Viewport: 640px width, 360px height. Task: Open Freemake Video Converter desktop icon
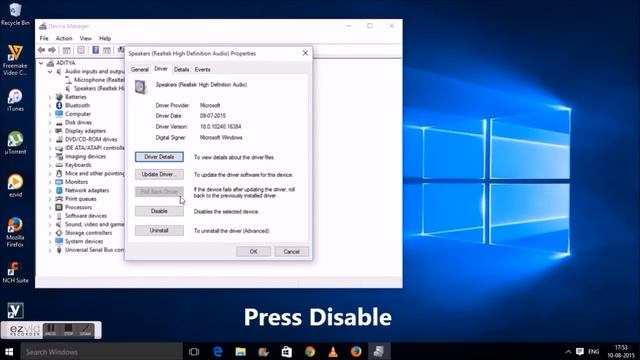pyautogui.click(x=15, y=60)
